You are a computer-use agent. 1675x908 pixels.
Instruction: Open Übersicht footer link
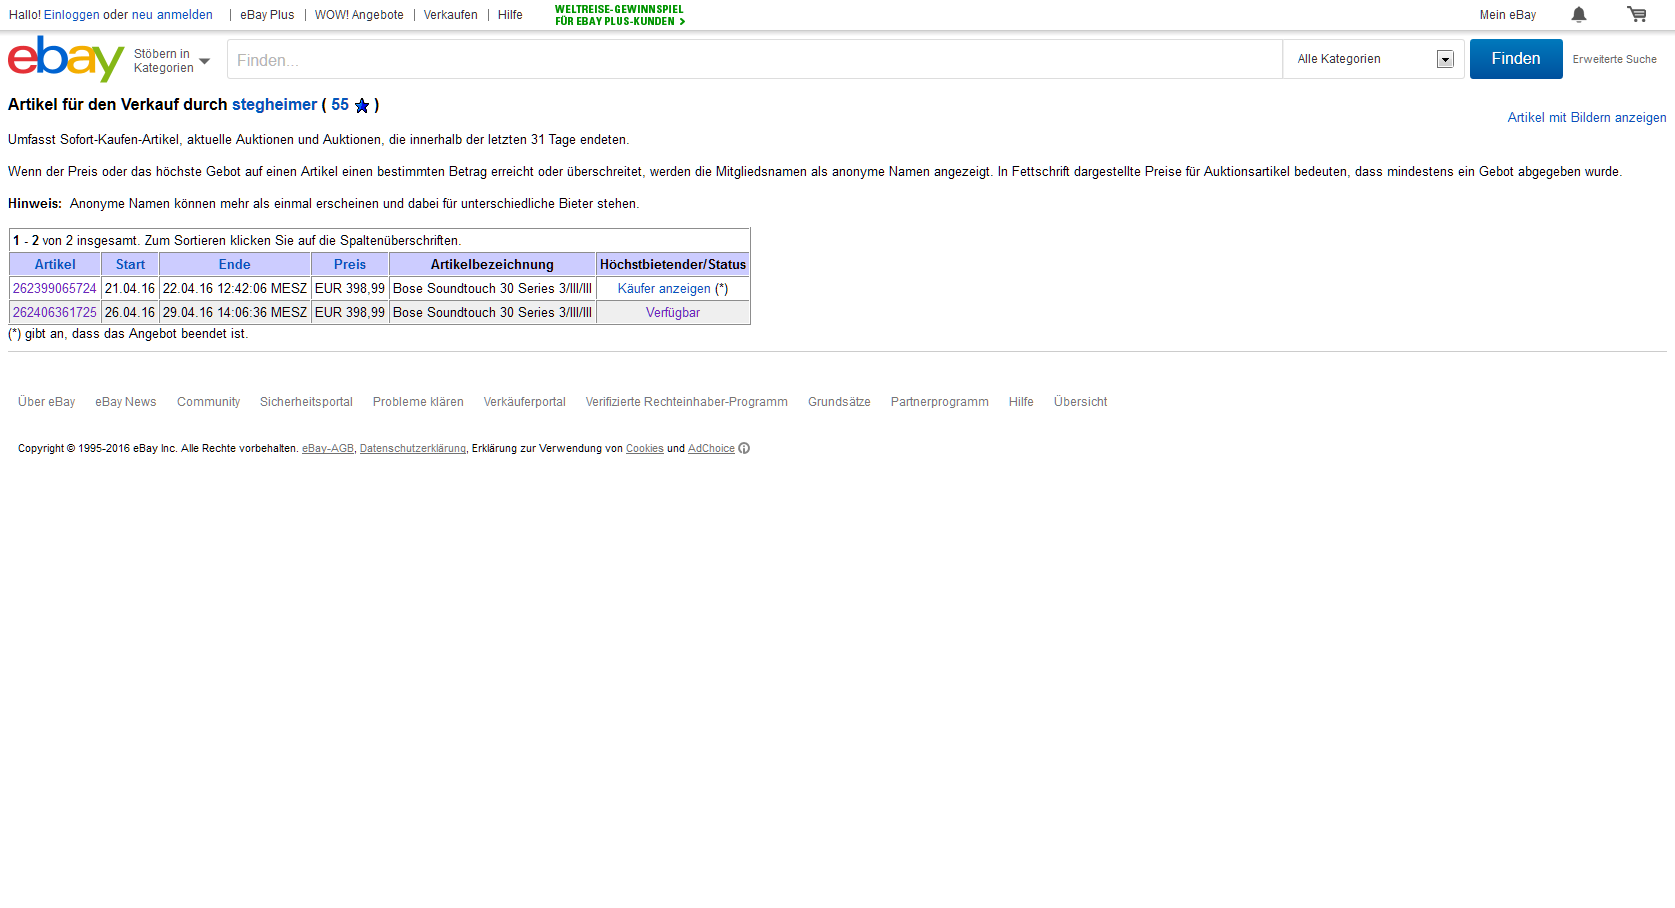[1080, 402]
